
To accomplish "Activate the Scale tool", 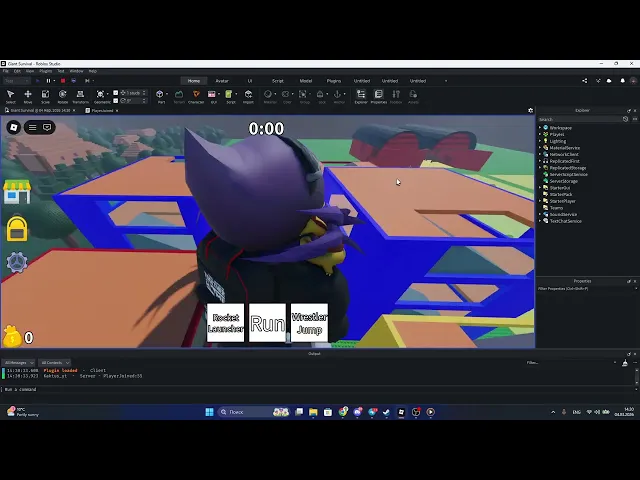I will [x=45, y=96].
